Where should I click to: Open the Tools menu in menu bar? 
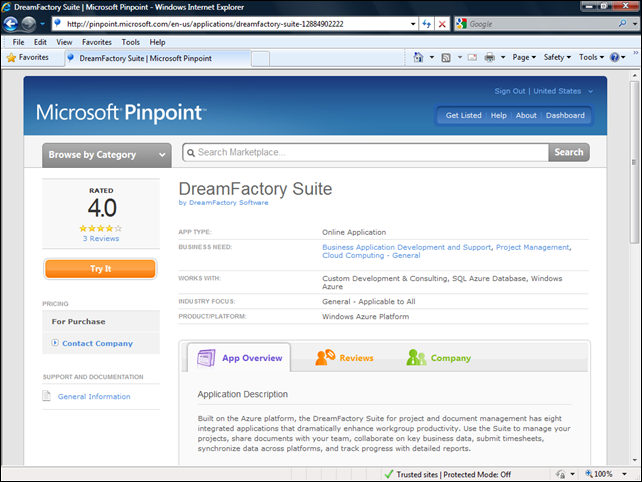(x=131, y=42)
